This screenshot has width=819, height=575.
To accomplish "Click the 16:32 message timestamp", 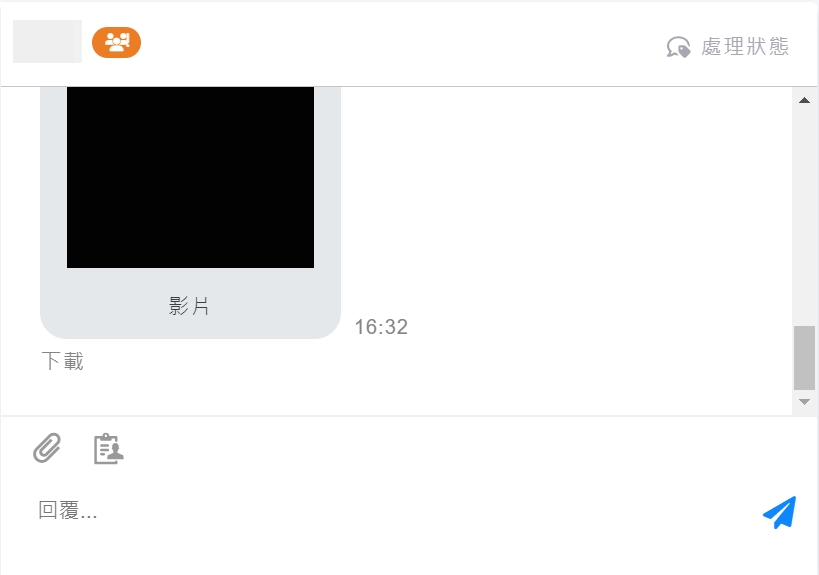I will (381, 327).
